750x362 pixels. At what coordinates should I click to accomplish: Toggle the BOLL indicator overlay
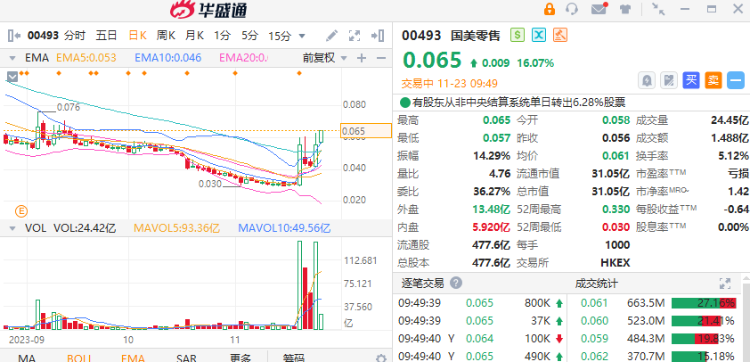(79, 358)
